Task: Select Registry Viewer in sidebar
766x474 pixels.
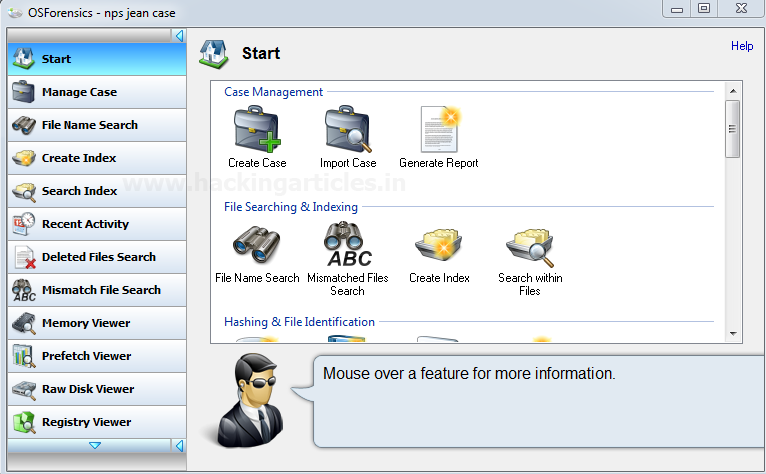Action: (x=97, y=422)
